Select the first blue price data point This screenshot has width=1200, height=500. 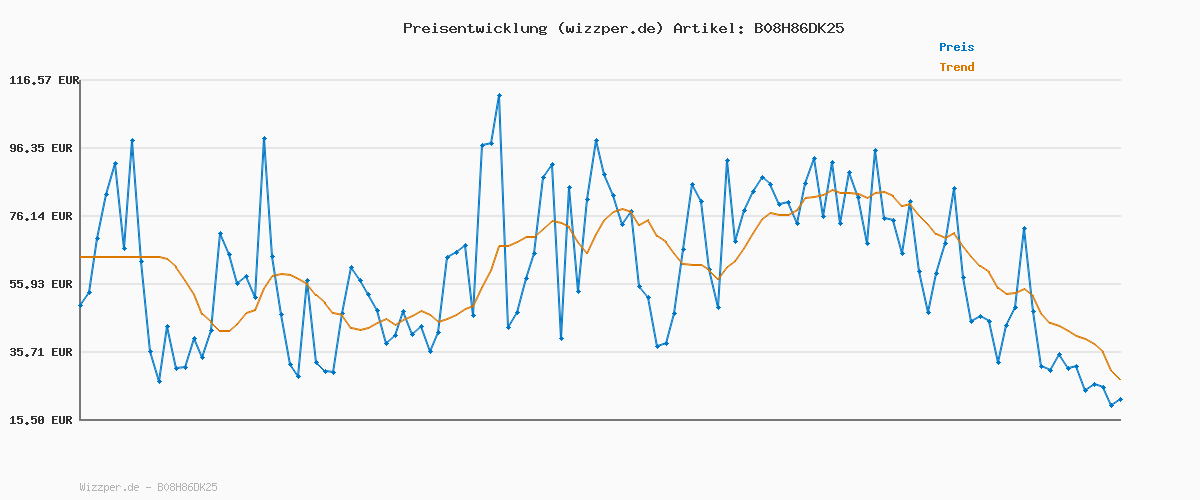[80, 305]
